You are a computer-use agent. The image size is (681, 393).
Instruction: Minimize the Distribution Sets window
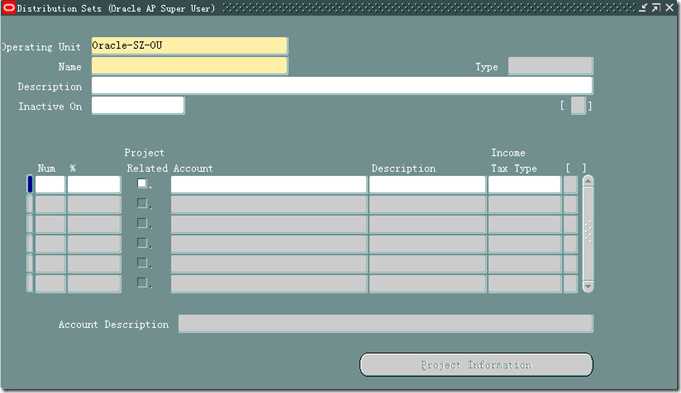pyautogui.click(x=643, y=8)
